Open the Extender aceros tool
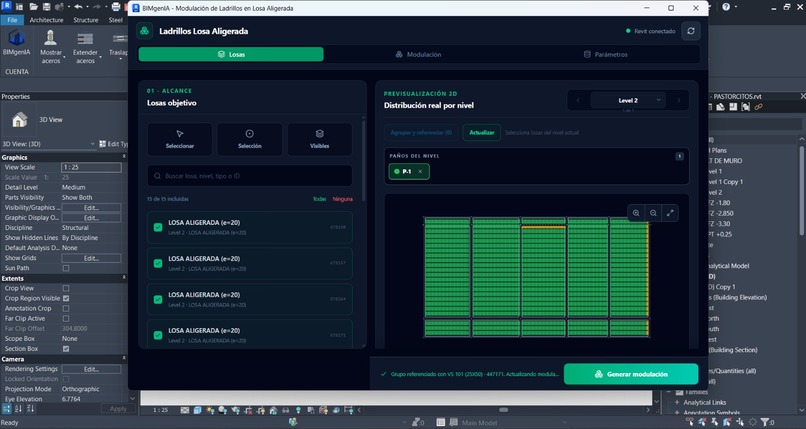This screenshot has height=429, width=806. click(85, 47)
